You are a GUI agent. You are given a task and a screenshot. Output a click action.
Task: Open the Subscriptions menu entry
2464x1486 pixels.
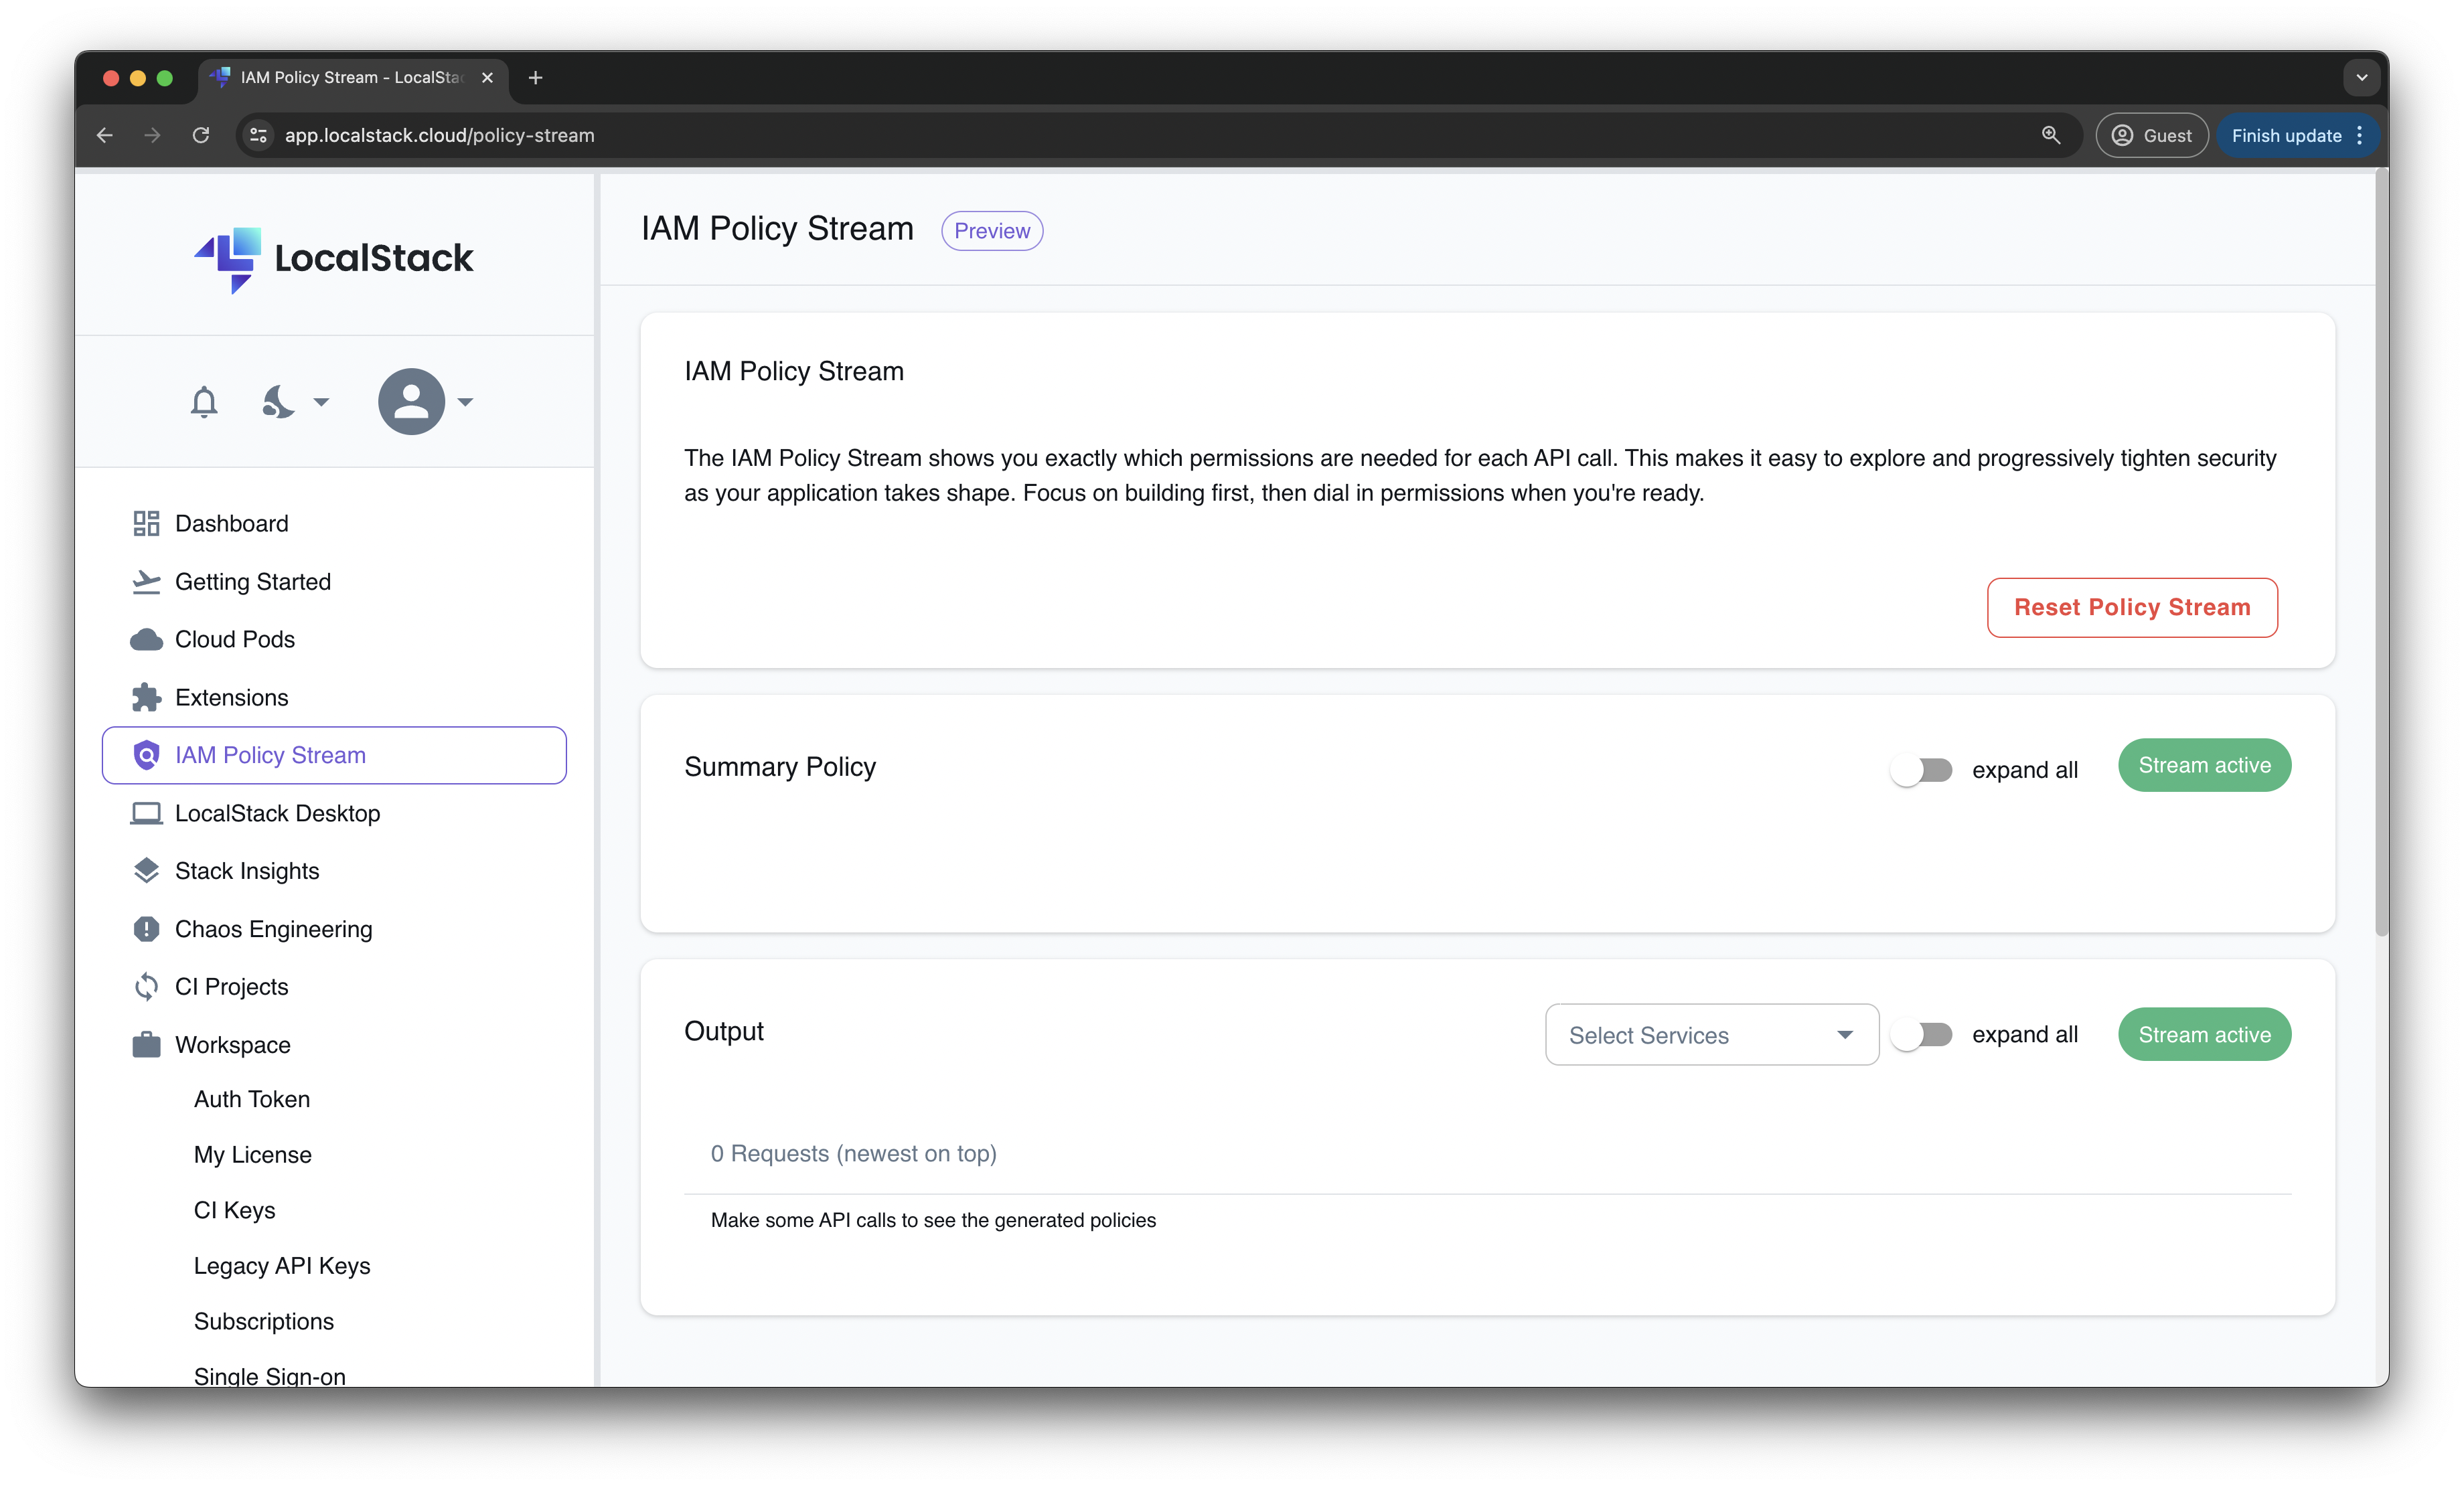[x=264, y=1320]
